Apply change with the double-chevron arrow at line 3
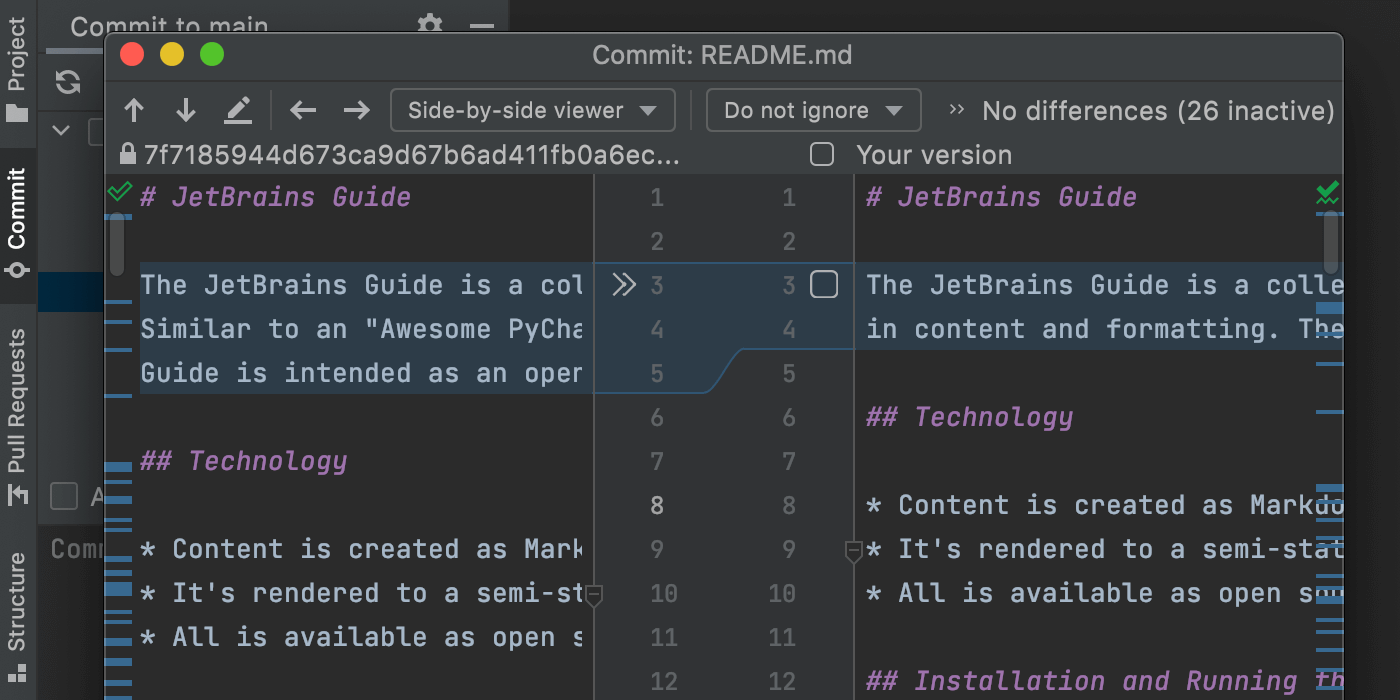 point(624,285)
